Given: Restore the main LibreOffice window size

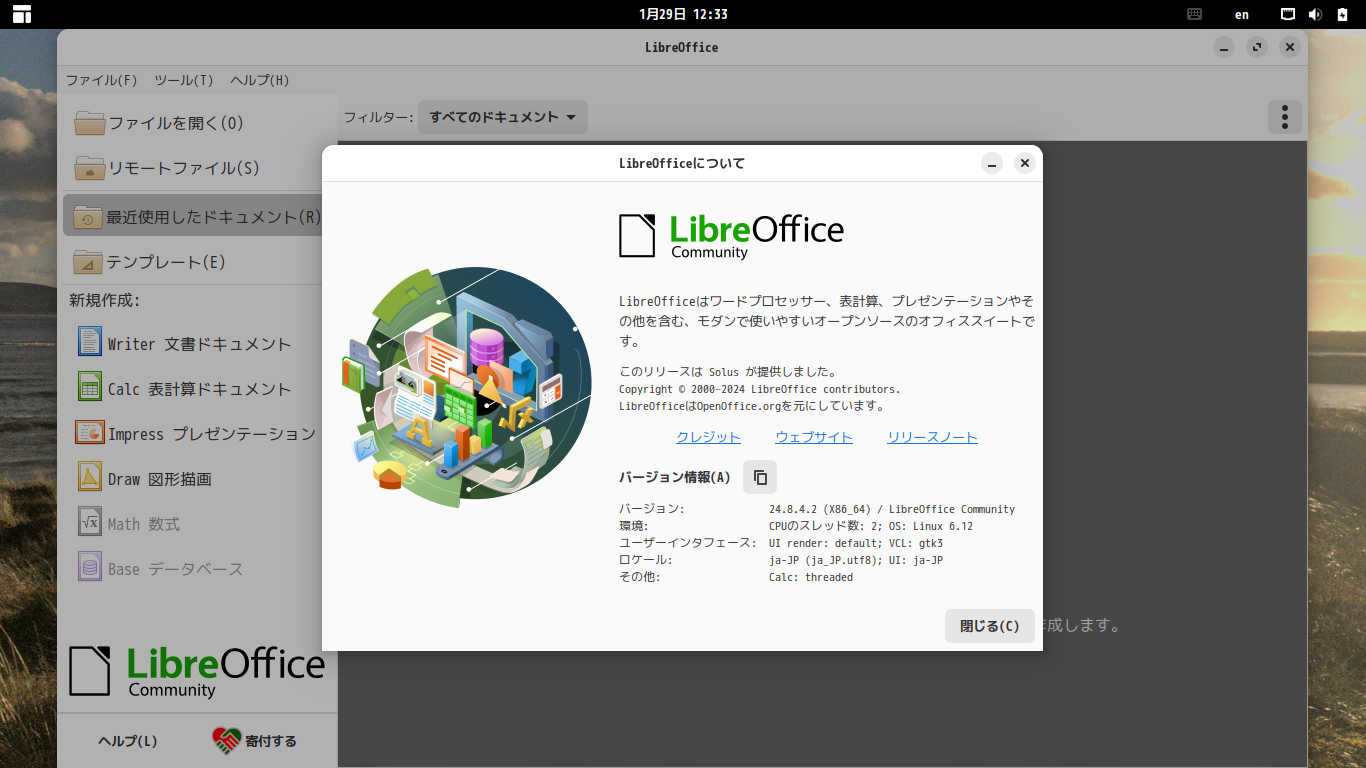Looking at the screenshot, I should click(1257, 47).
